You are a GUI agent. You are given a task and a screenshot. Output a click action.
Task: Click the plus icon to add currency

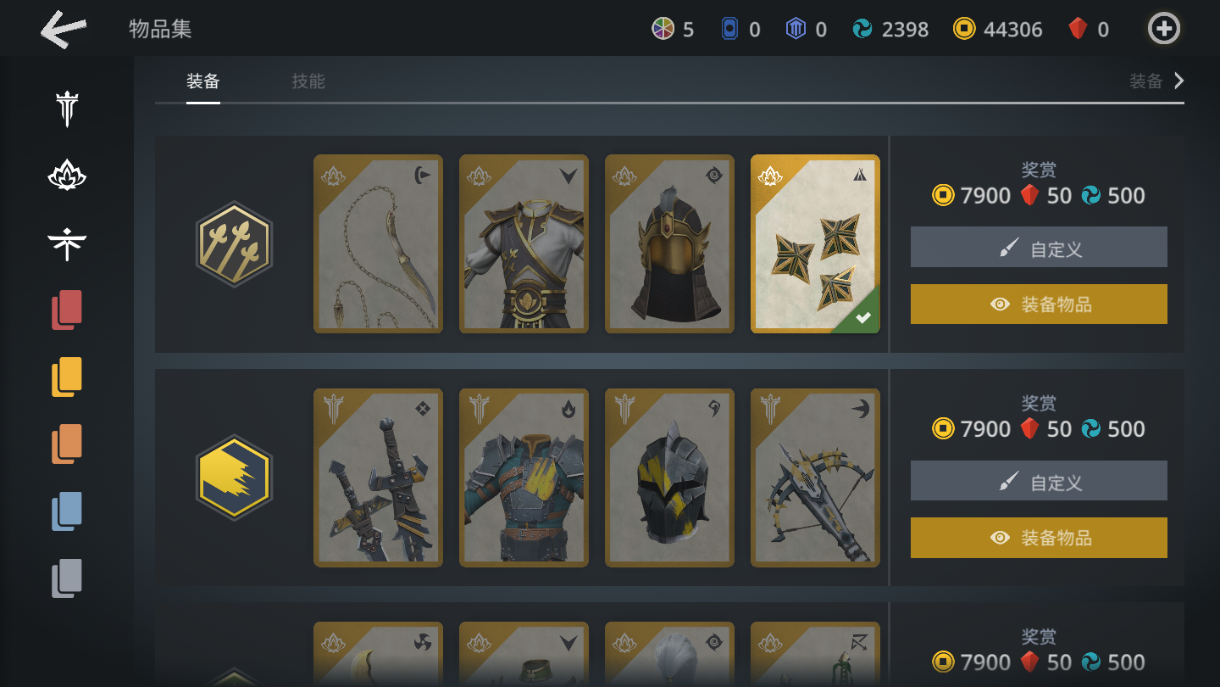1164,29
